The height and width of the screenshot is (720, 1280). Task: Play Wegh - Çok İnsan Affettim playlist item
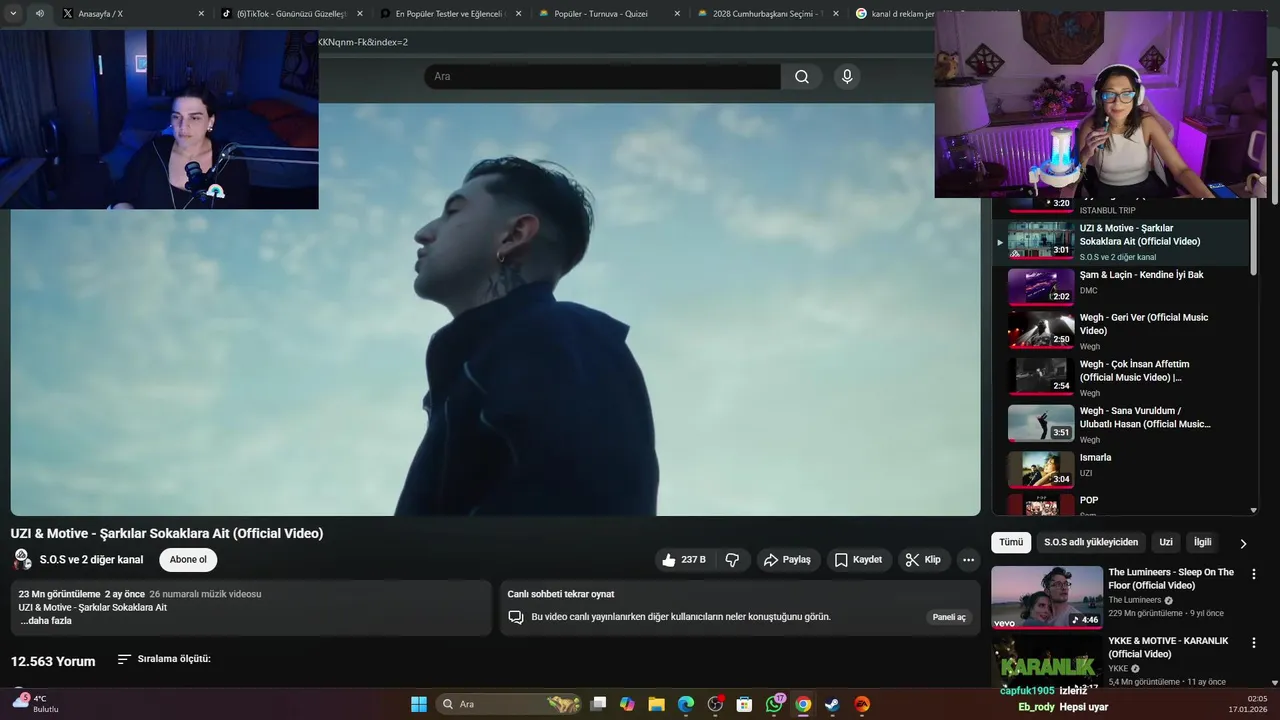[x=1120, y=378]
